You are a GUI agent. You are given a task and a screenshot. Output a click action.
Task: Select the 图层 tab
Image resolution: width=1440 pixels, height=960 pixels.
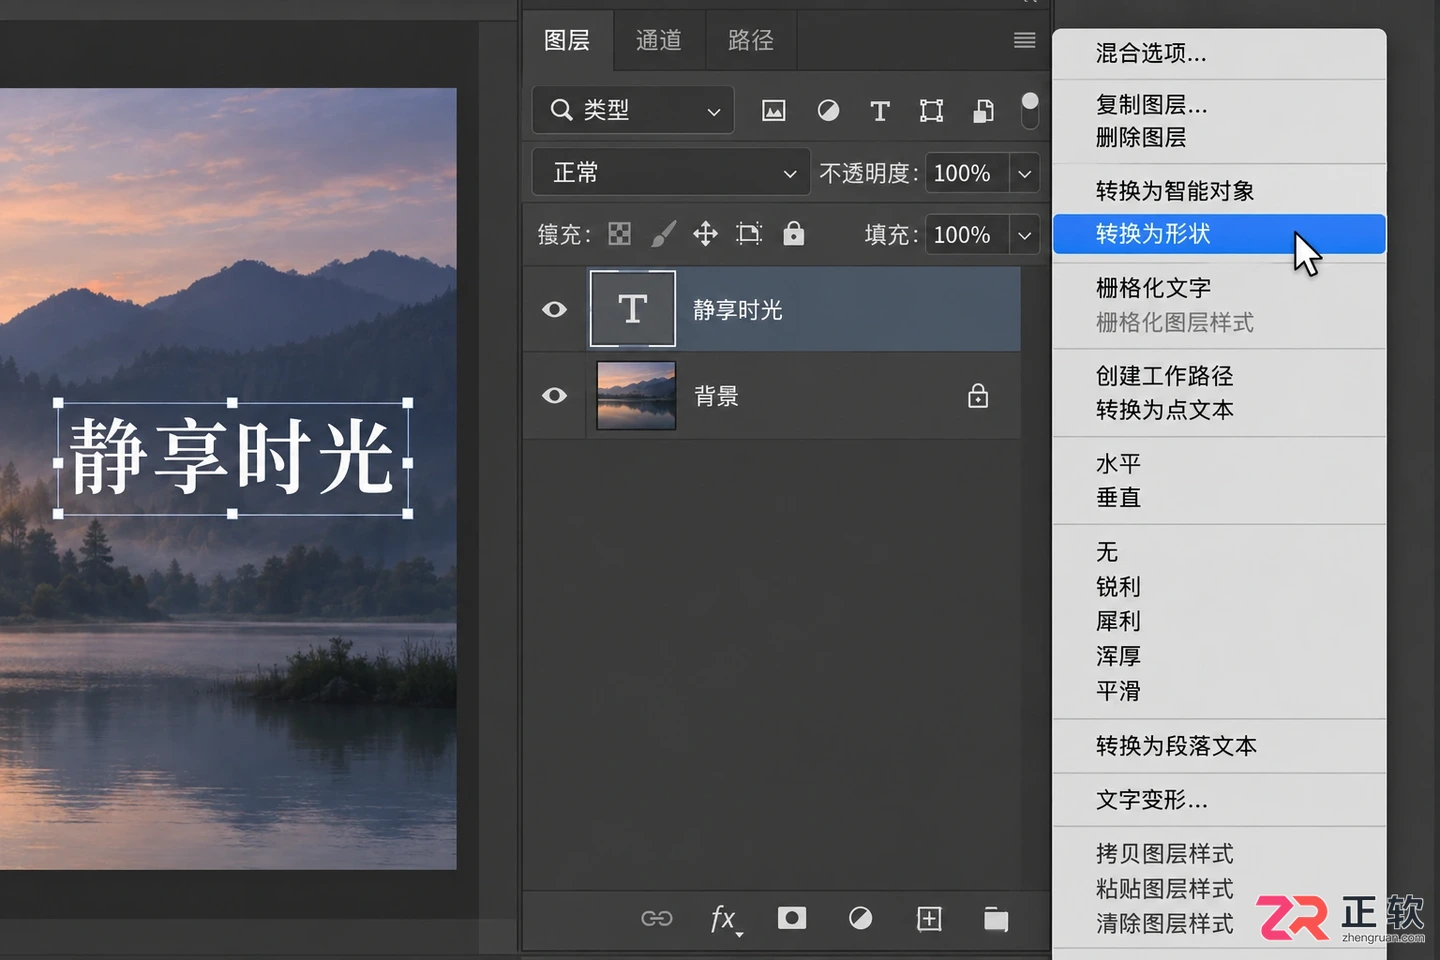(x=567, y=40)
